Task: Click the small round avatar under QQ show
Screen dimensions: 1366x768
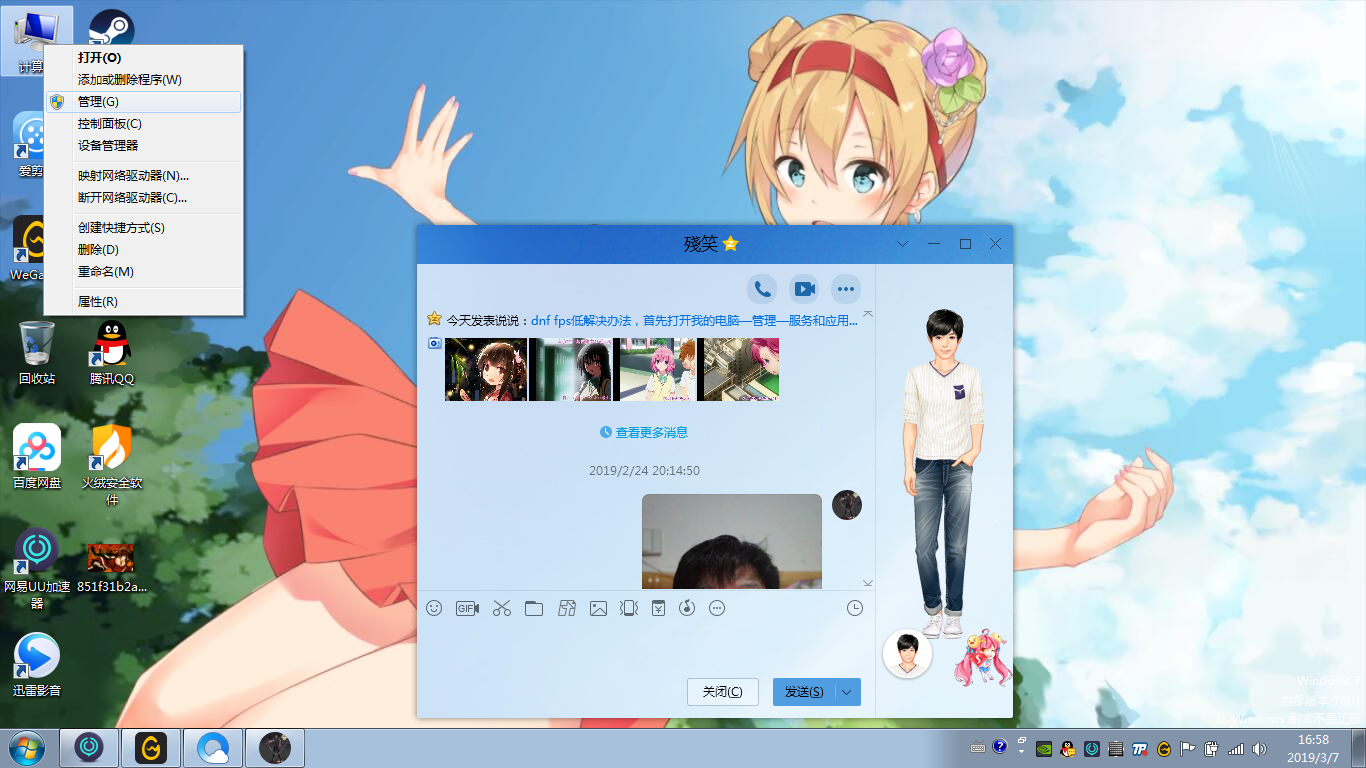Action: click(x=908, y=654)
